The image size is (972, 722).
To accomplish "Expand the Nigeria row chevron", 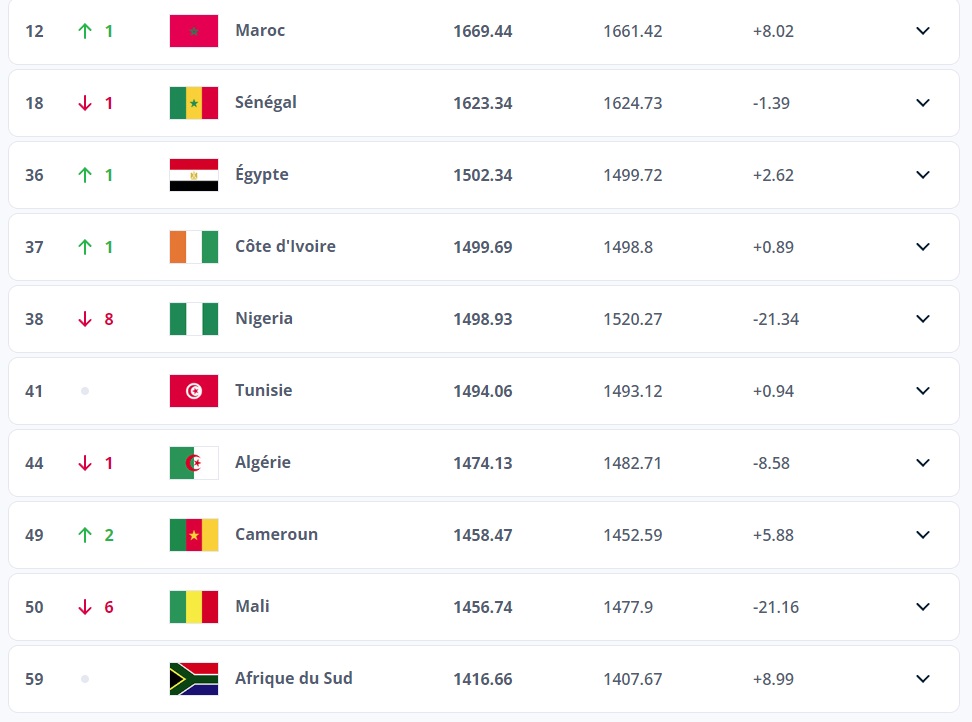I will [923, 319].
